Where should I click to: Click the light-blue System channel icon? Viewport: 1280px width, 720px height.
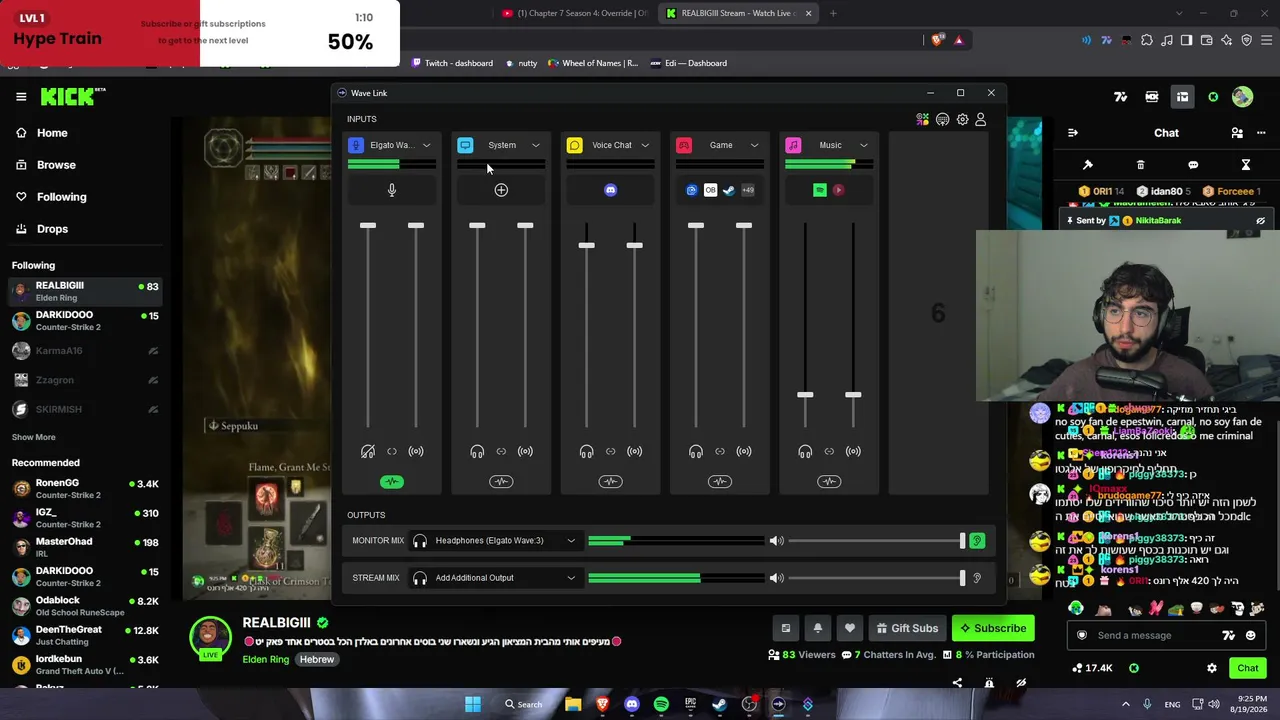(x=465, y=145)
